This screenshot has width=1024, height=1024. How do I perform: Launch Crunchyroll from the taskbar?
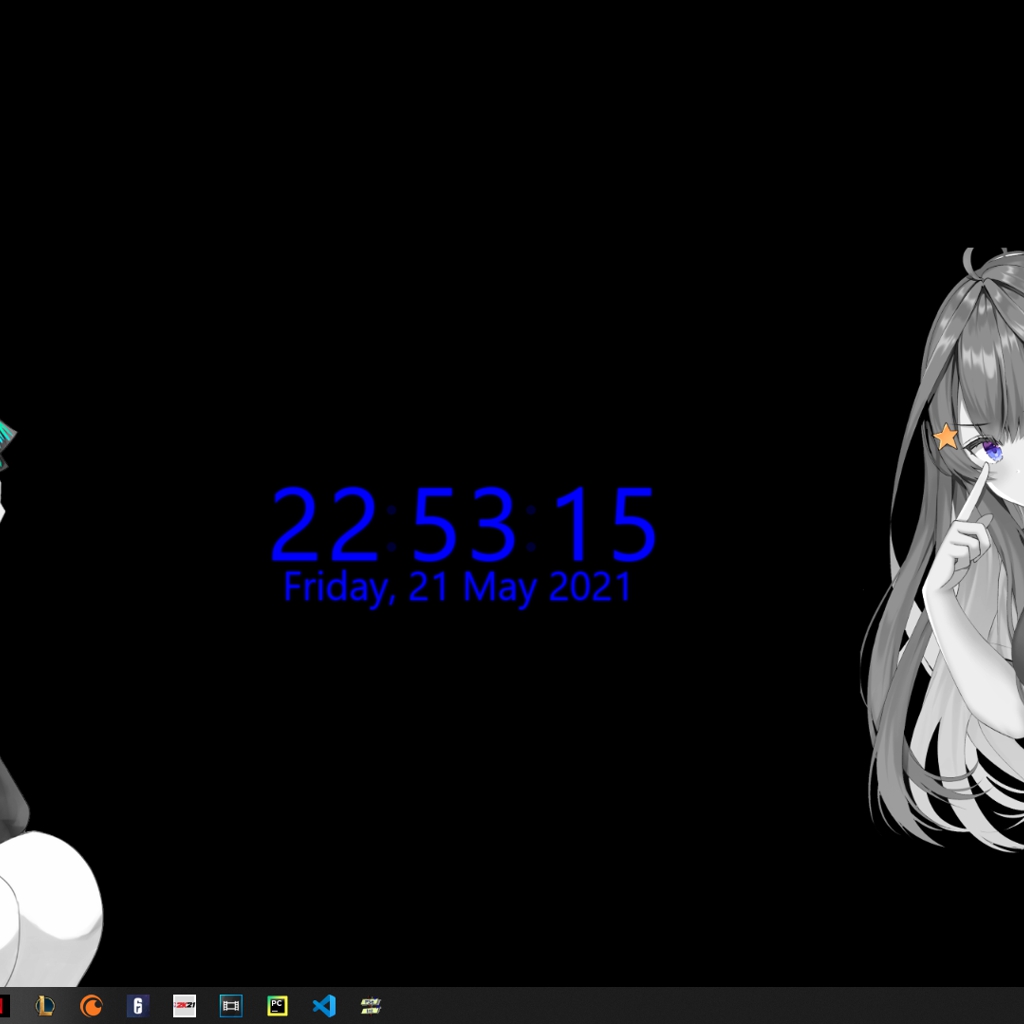[91, 1005]
